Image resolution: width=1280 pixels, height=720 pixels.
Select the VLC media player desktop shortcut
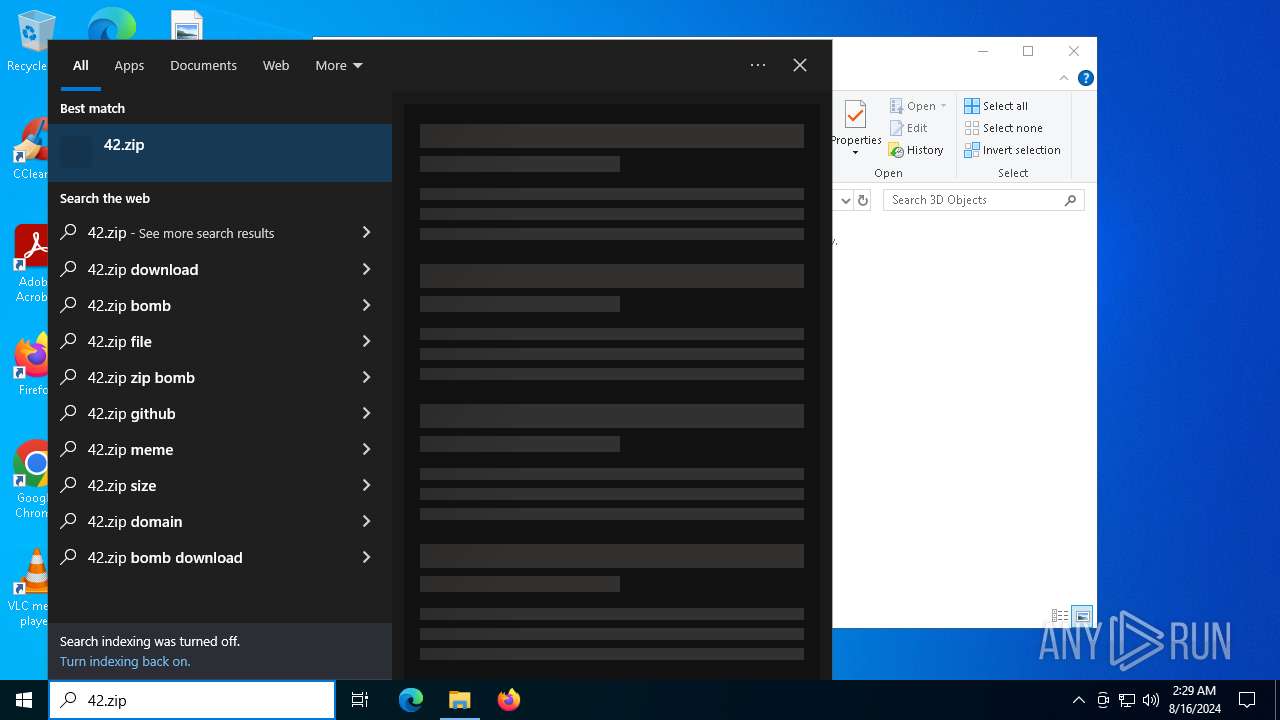29,588
